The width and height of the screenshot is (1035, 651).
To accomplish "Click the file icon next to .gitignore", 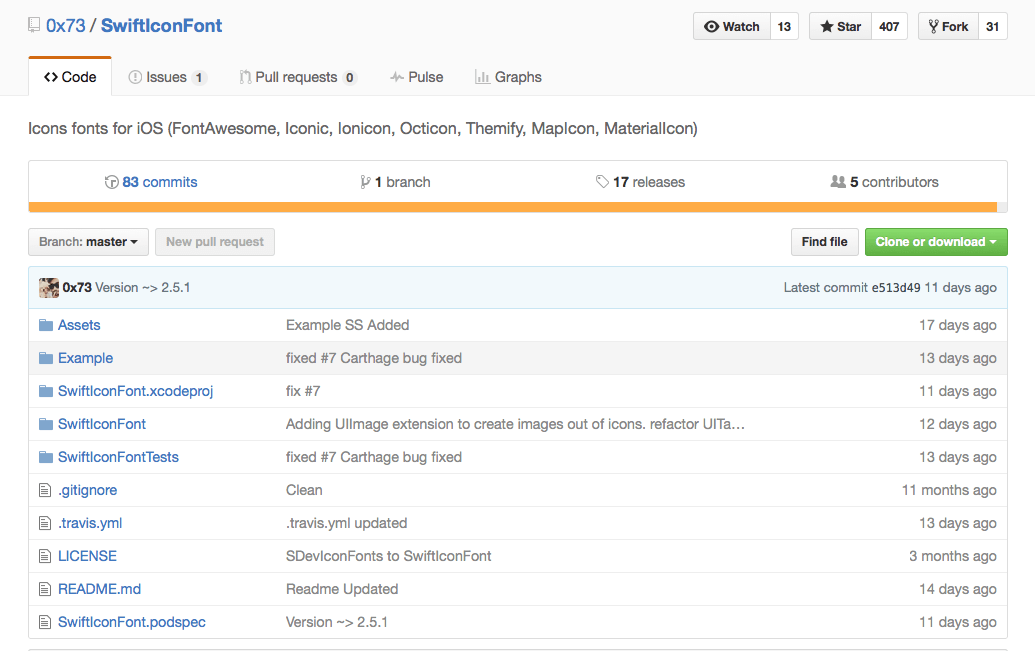I will tap(44, 490).
